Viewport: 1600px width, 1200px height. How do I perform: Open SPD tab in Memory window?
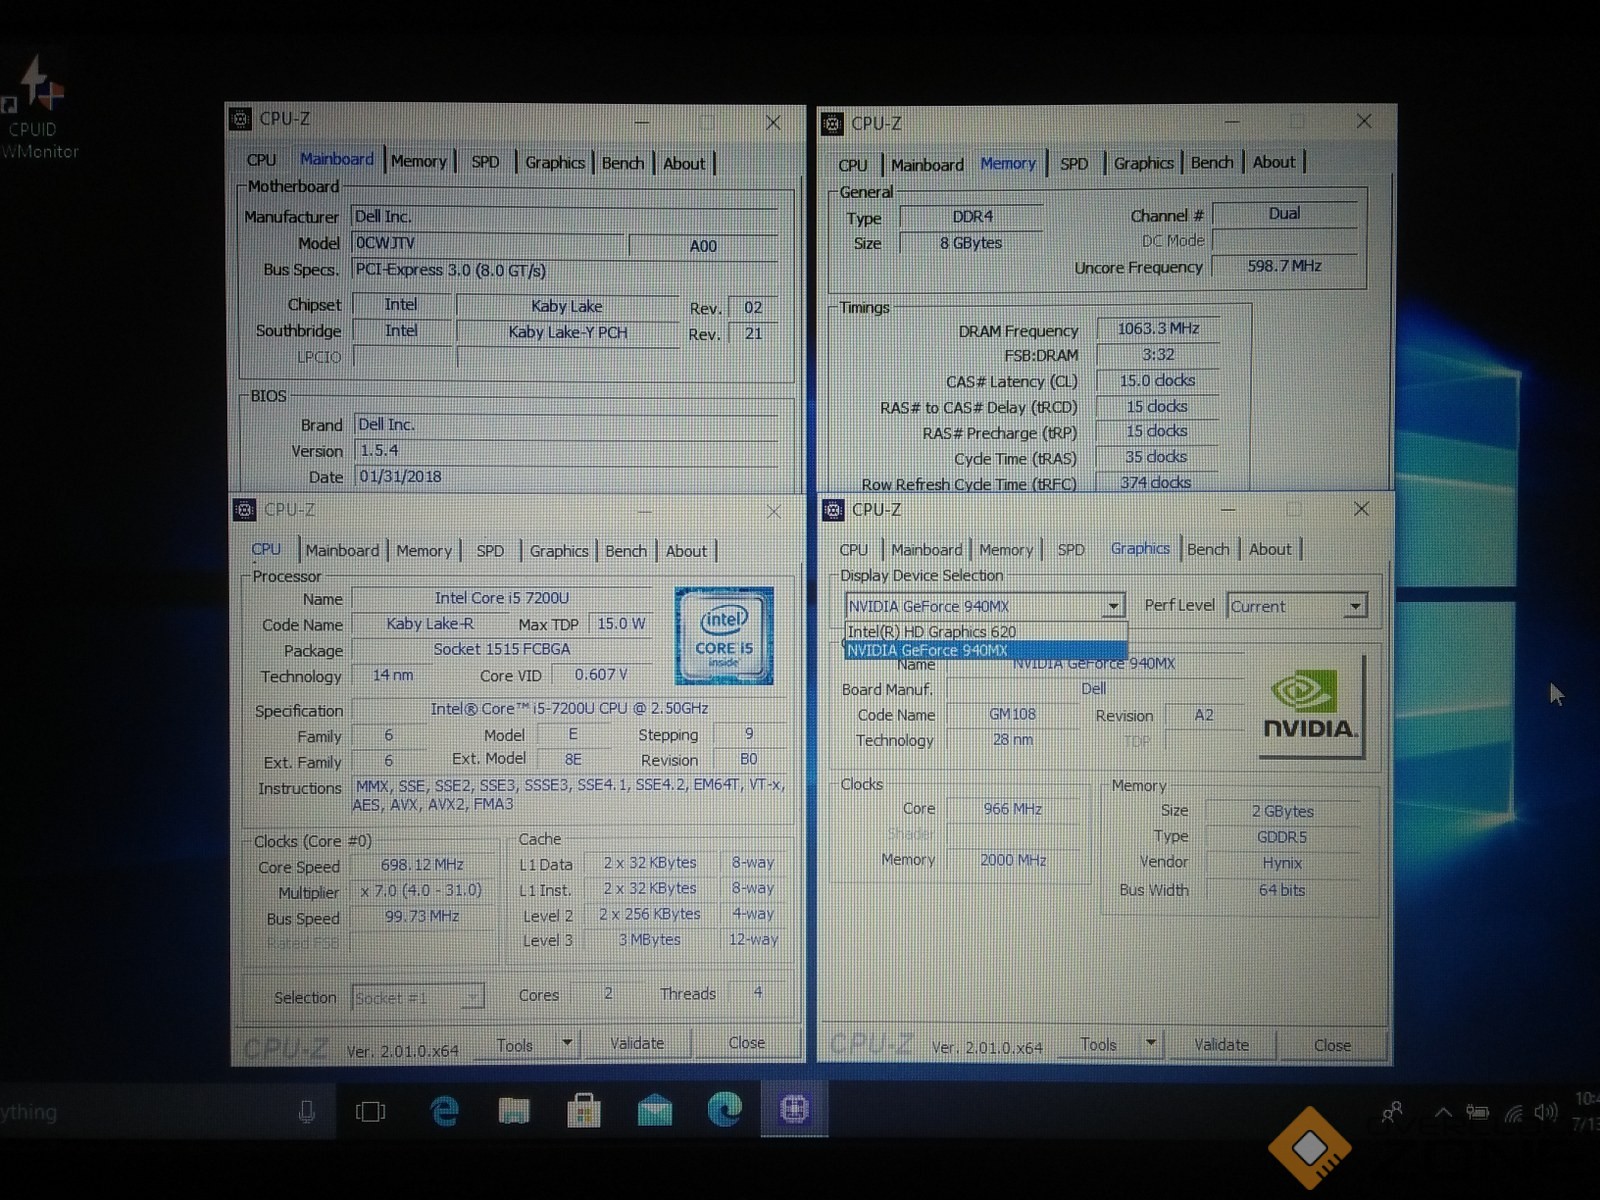coord(1074,164)
